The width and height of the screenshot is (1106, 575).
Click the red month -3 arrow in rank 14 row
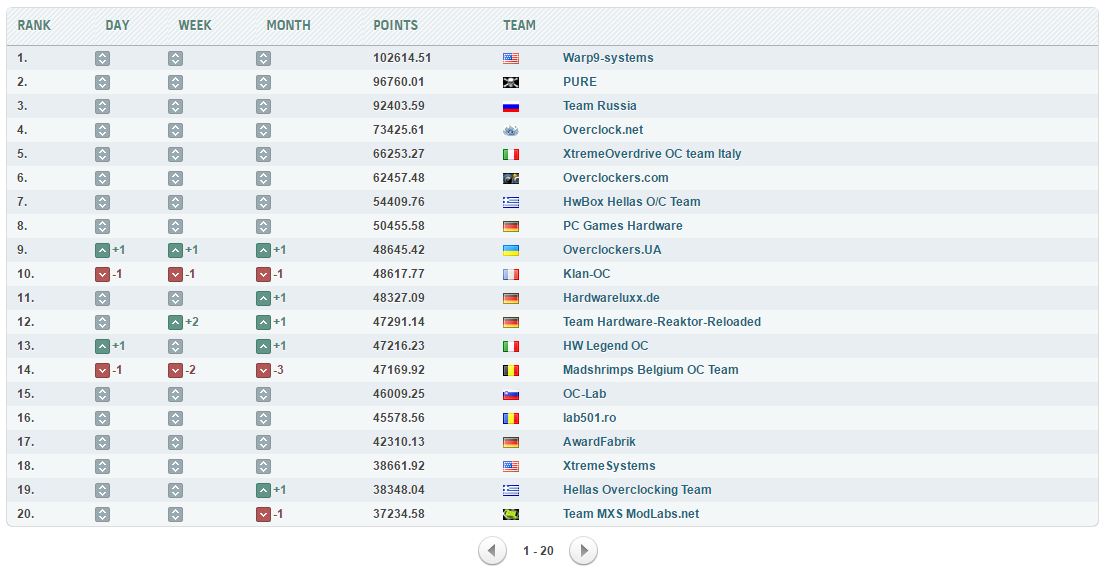(x=263, y=370)
